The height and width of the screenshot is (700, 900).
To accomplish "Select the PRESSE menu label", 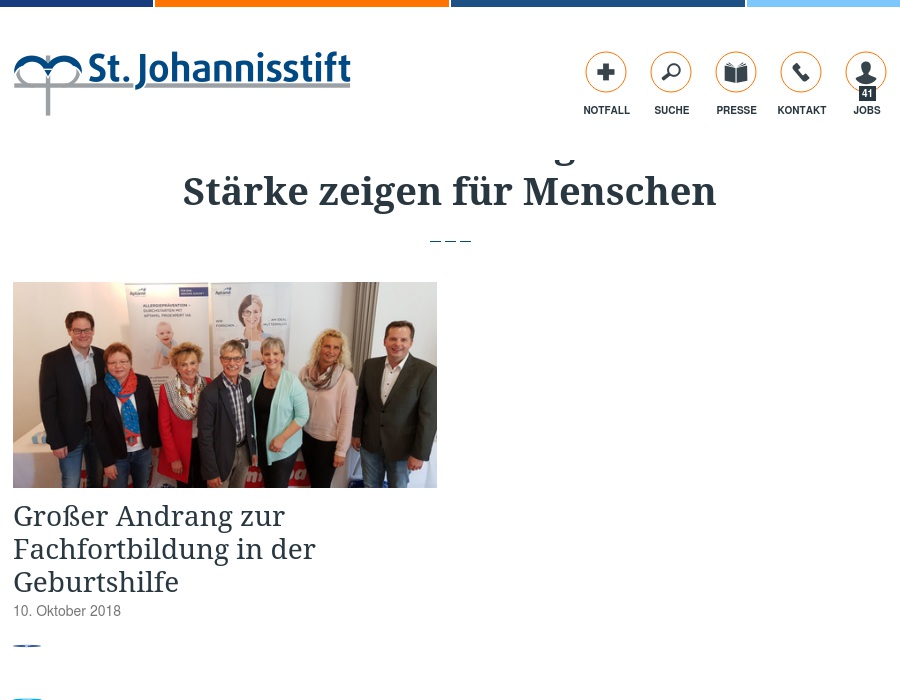I will pyautogui.click(x=736, y=111).
